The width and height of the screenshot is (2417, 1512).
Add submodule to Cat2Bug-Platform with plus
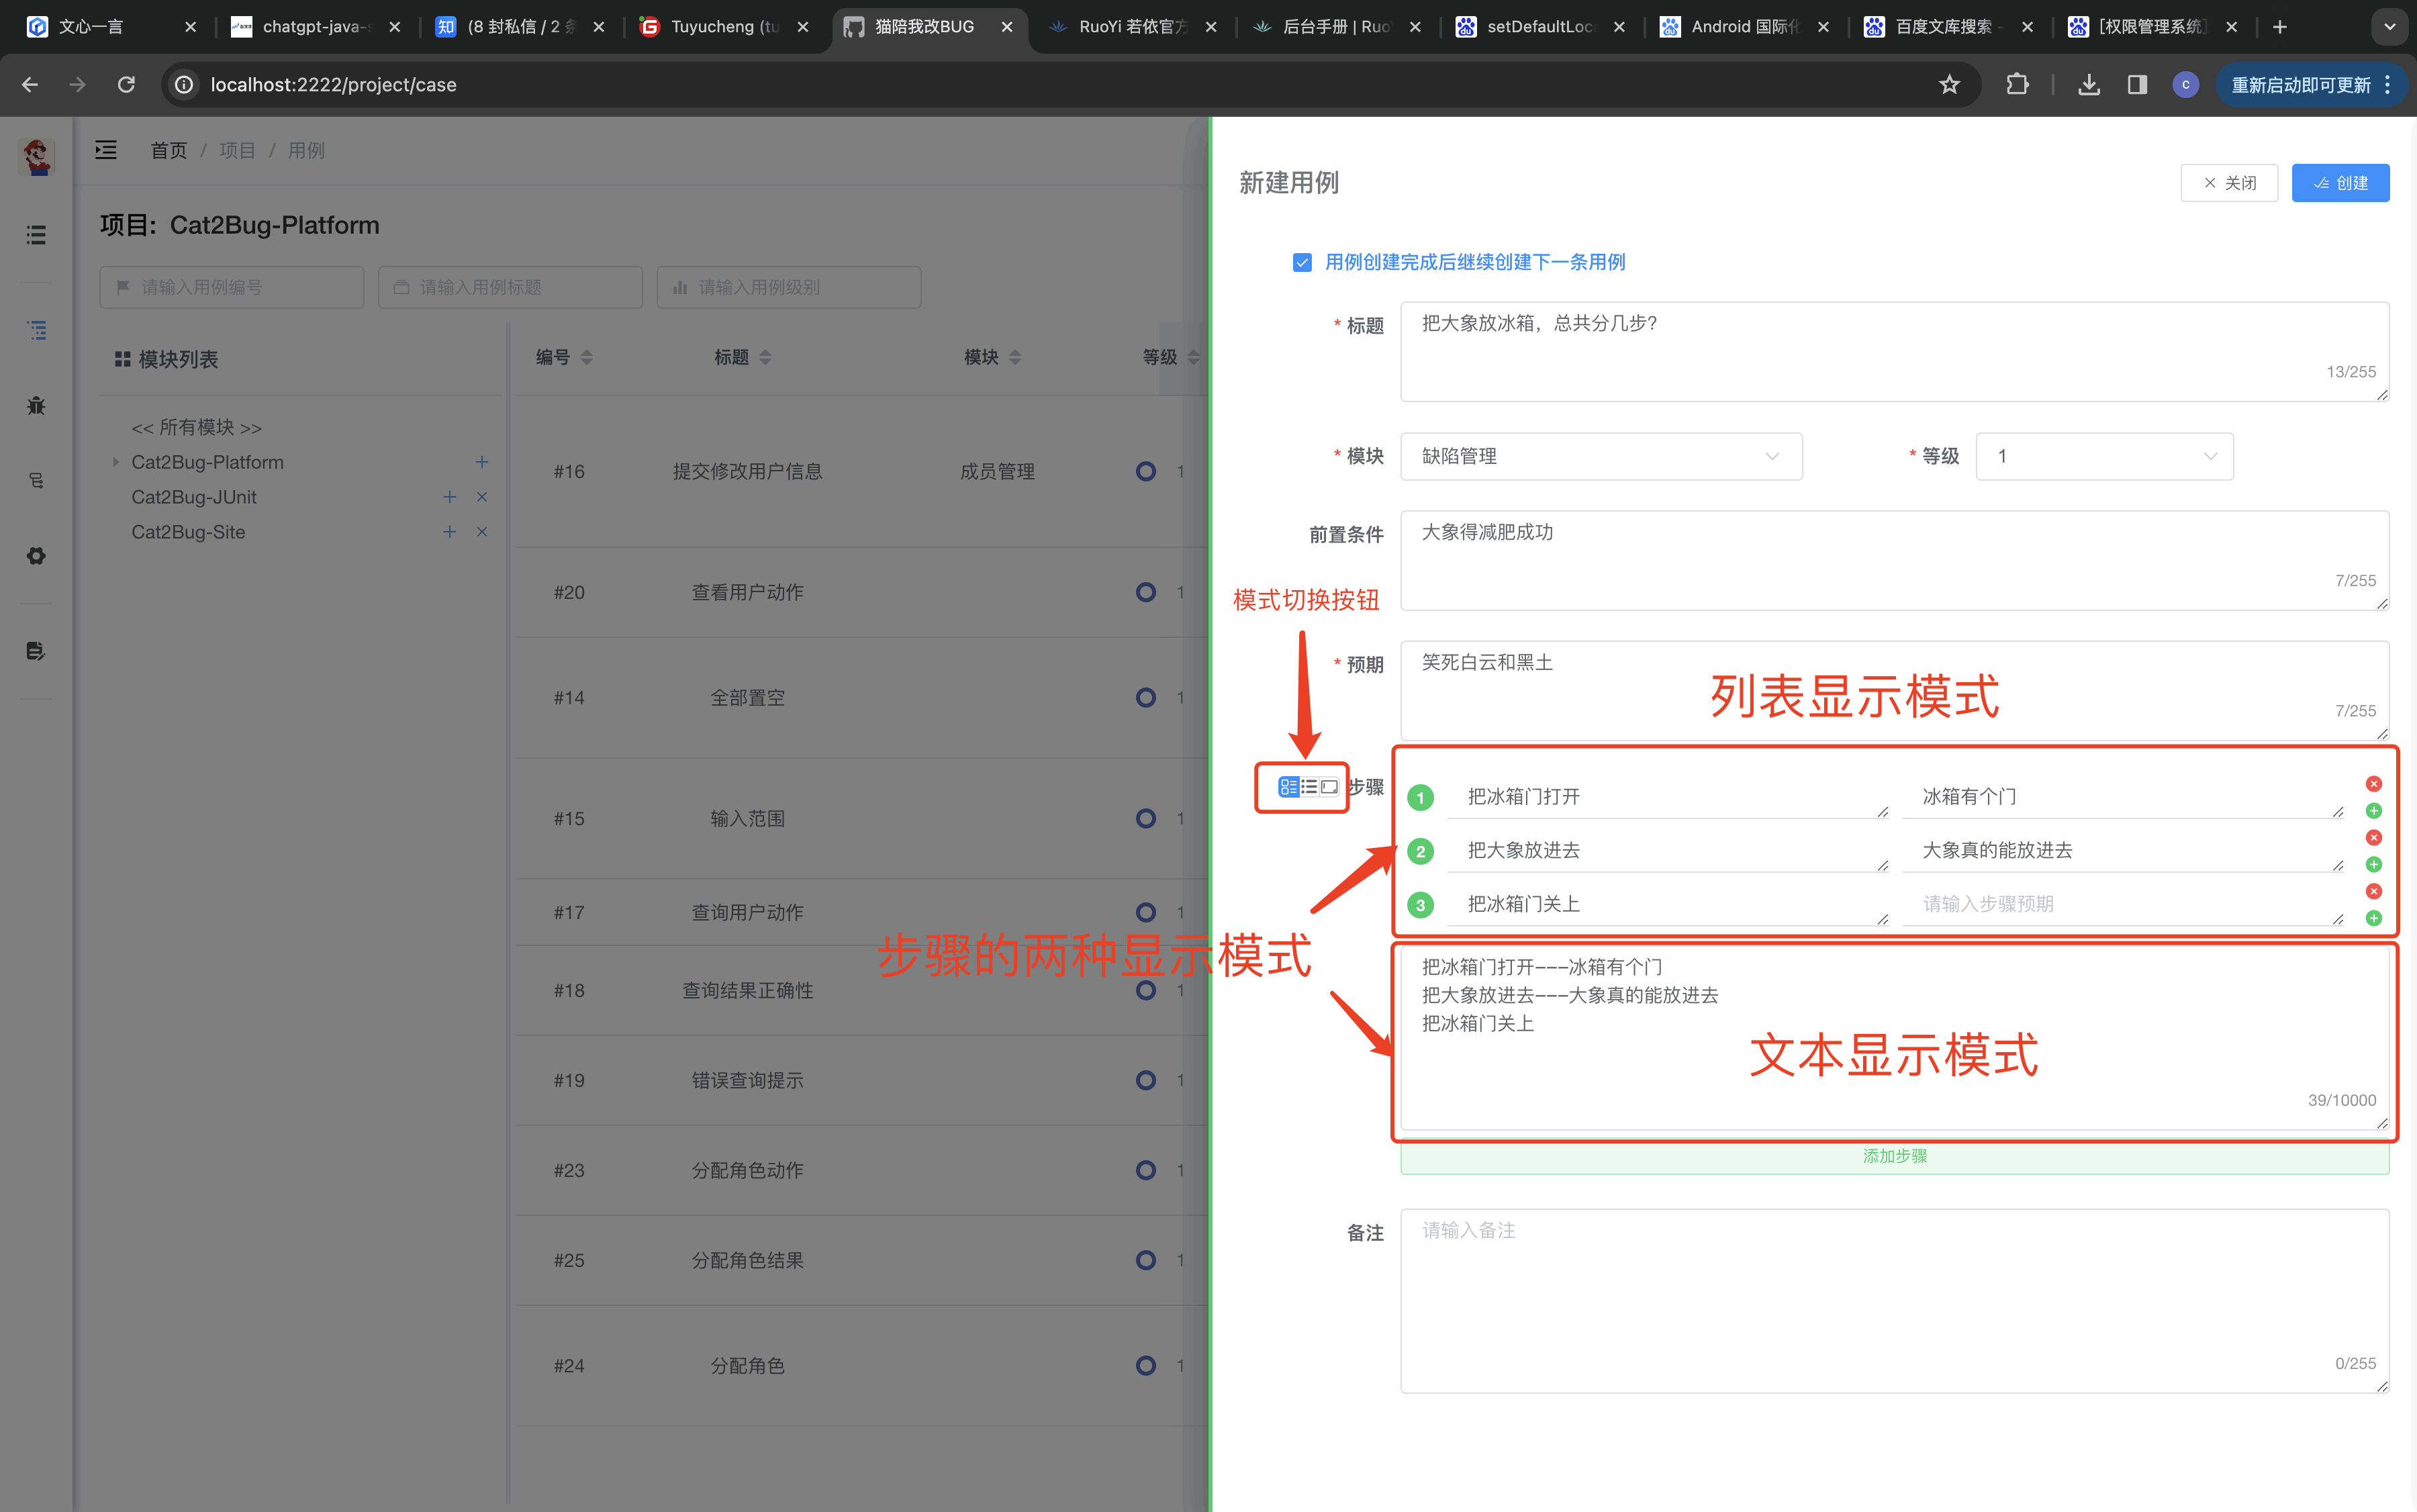pos(482,462)
